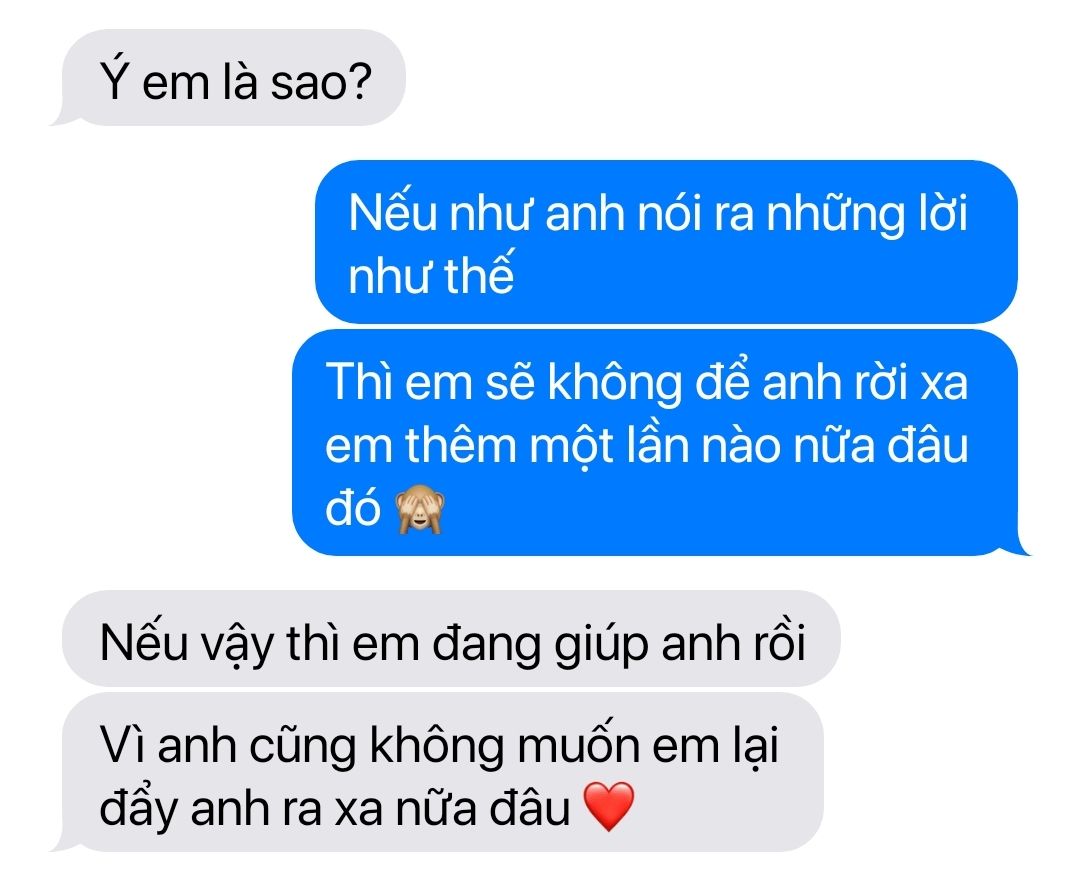Screen dimensions: 1080x869
Task: Select the blue bubble starting "Nếu như anh nói"
Action: coord(665,242)
